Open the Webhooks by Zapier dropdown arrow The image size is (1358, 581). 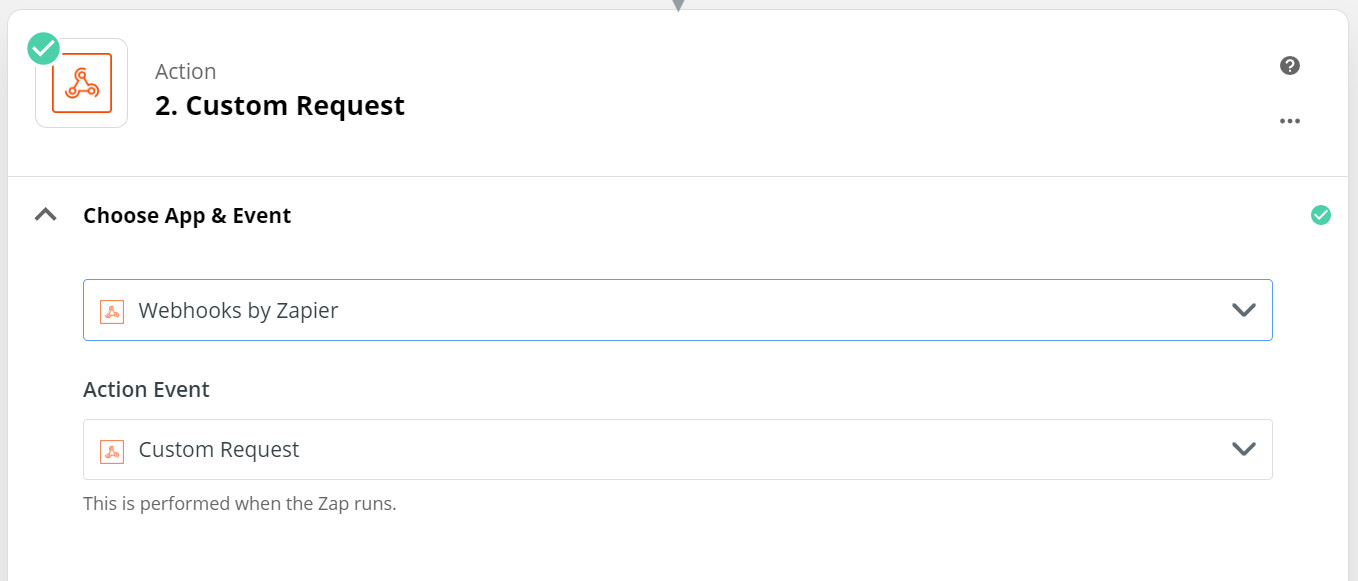(1244, 310)
